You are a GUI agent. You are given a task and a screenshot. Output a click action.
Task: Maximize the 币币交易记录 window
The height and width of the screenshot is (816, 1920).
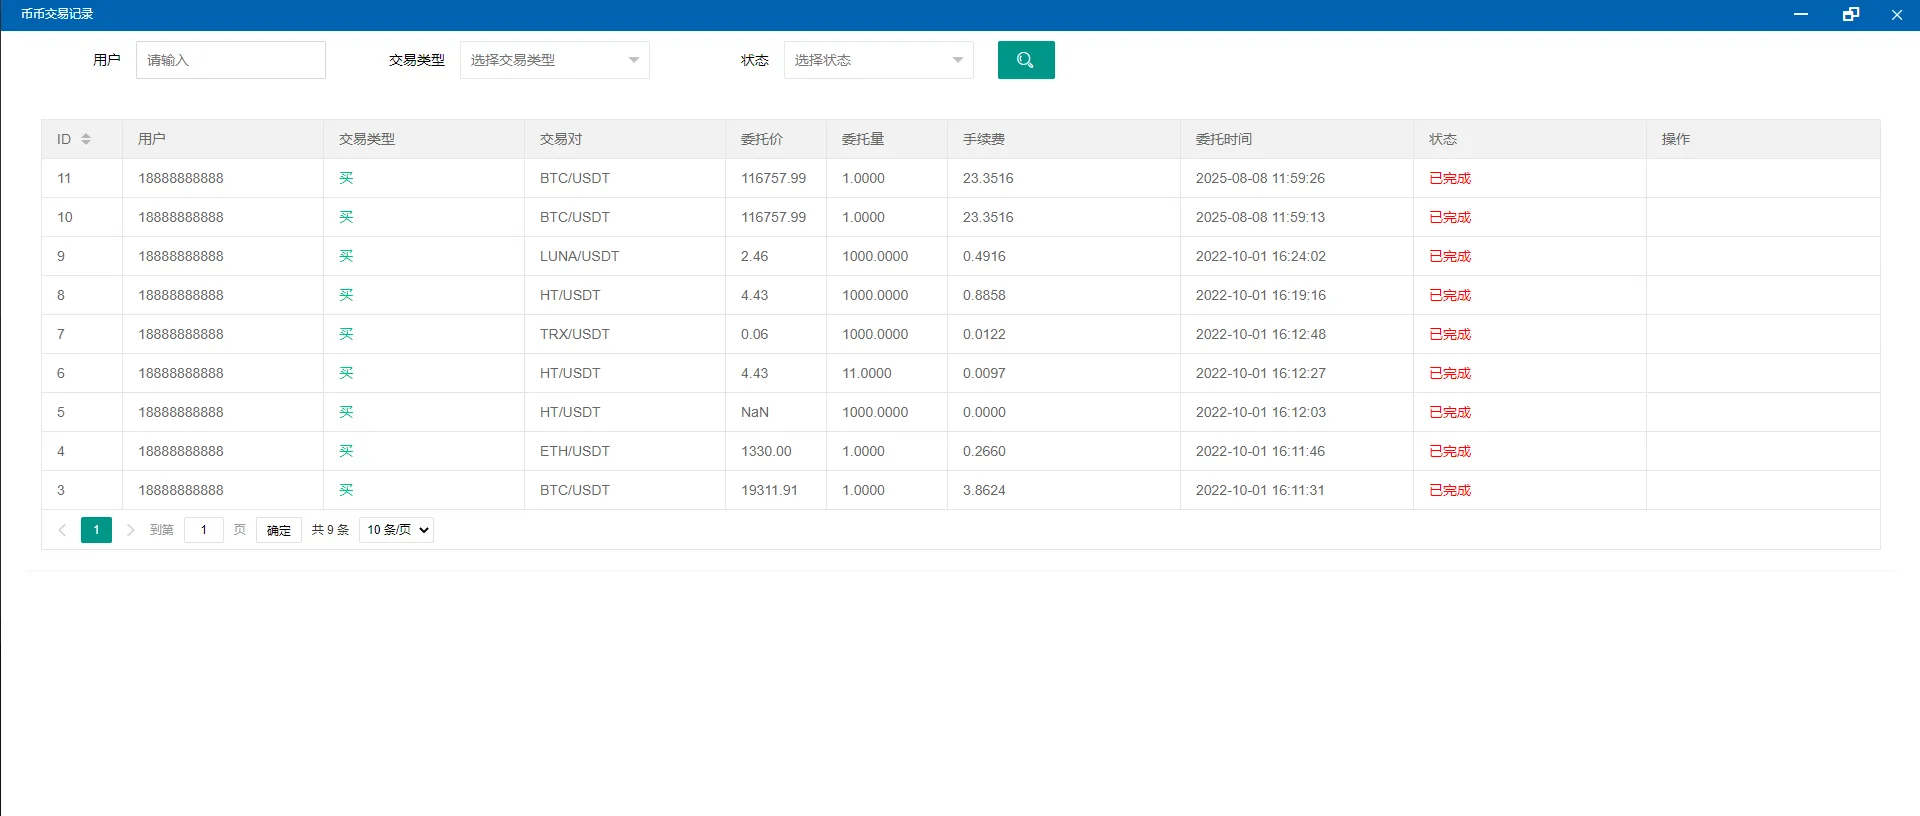1850,14
